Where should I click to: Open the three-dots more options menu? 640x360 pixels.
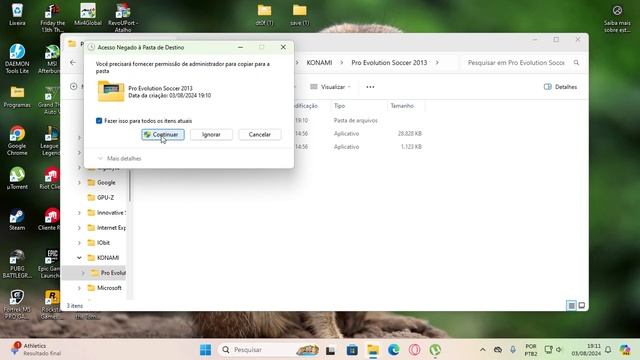[370, 87]
